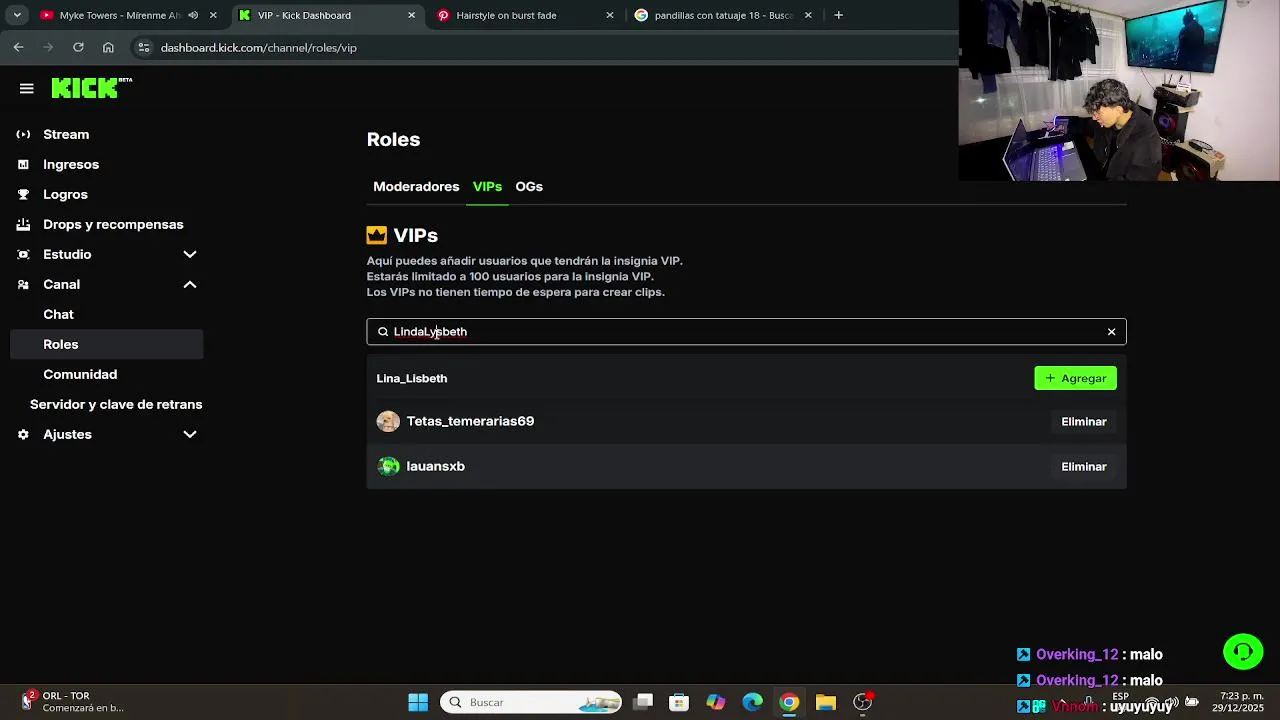Open Task View on the taskbar

click(643, 702)
